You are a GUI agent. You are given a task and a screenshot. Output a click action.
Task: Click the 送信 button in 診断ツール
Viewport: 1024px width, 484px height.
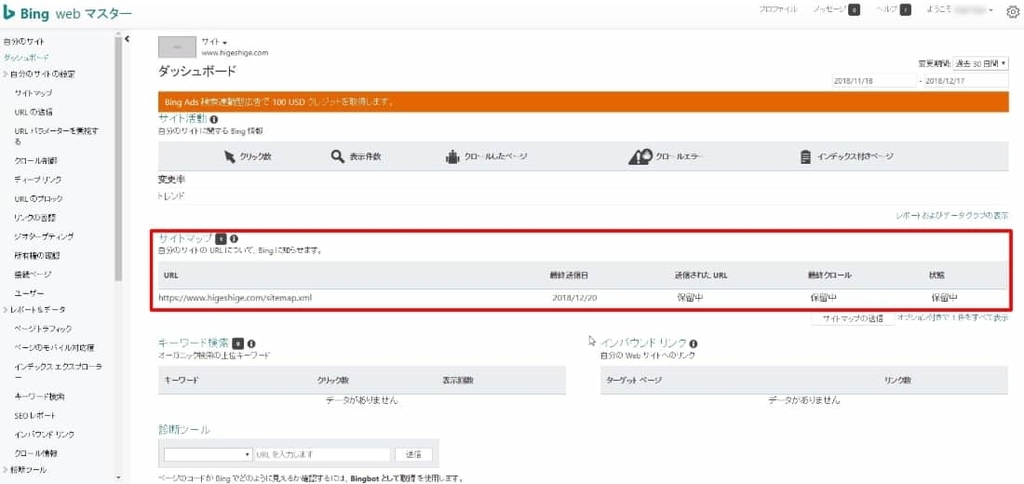413,454
